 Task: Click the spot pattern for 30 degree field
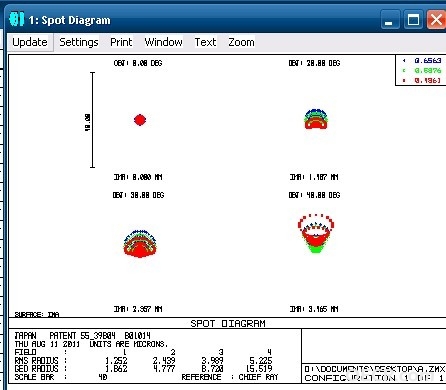point(140,243)
